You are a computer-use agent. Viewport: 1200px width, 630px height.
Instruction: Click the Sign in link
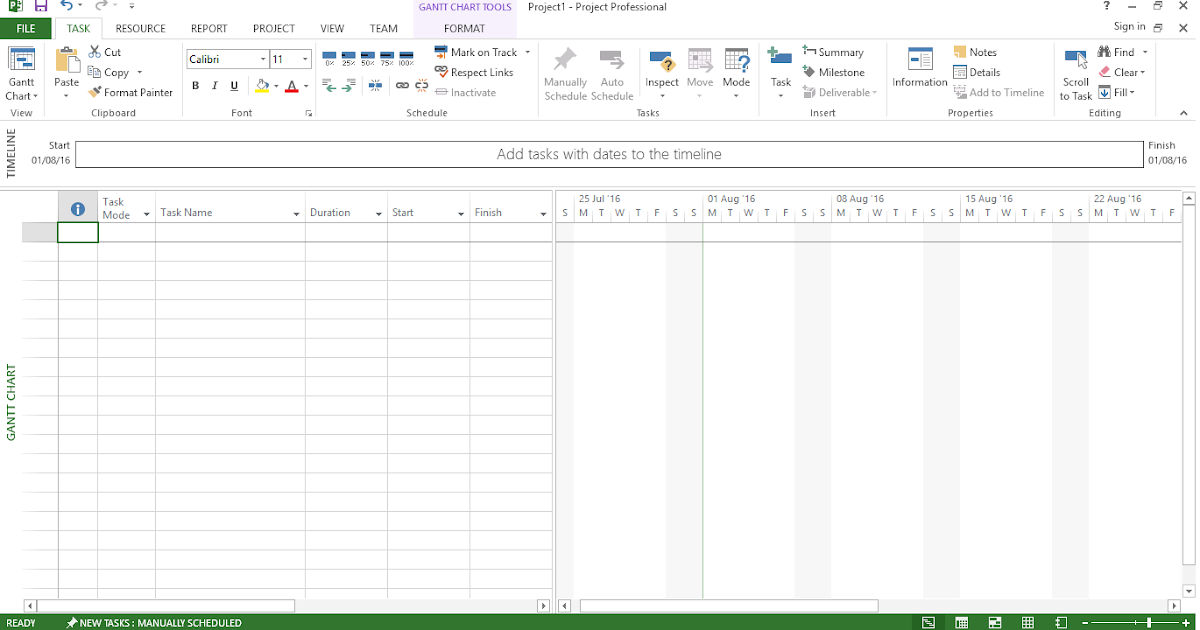tap(1129, 27)
